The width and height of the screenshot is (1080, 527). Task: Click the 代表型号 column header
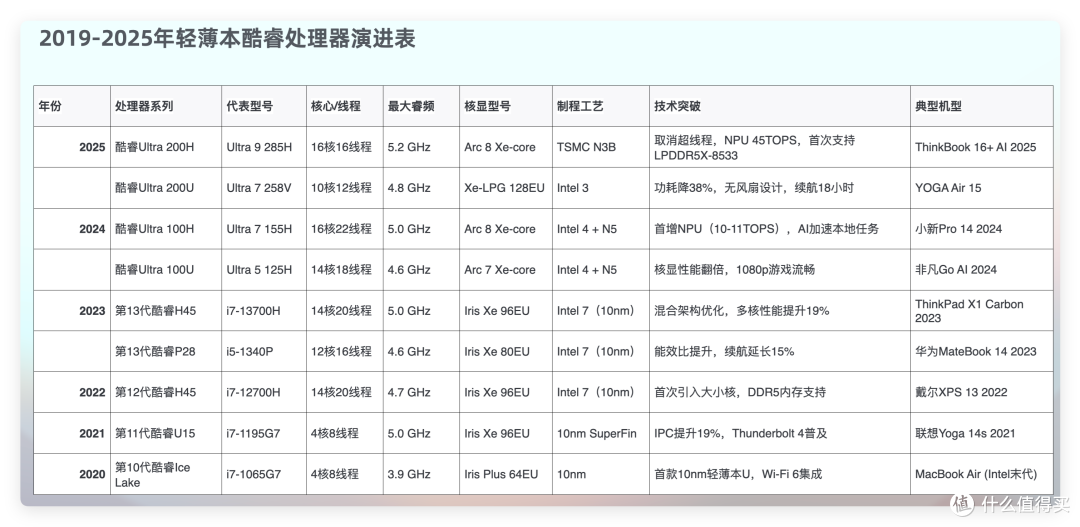click(x=264, y=106)
